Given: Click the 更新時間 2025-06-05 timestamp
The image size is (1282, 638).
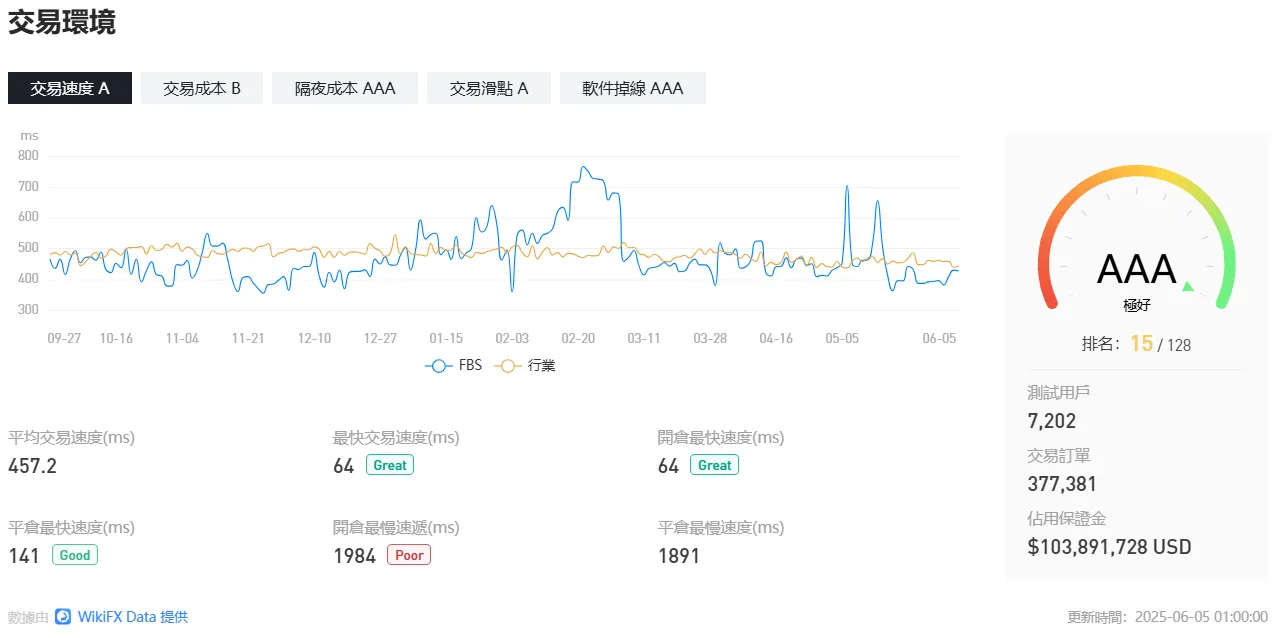Looking at the screenshot, I should (x=1168, y=617).
